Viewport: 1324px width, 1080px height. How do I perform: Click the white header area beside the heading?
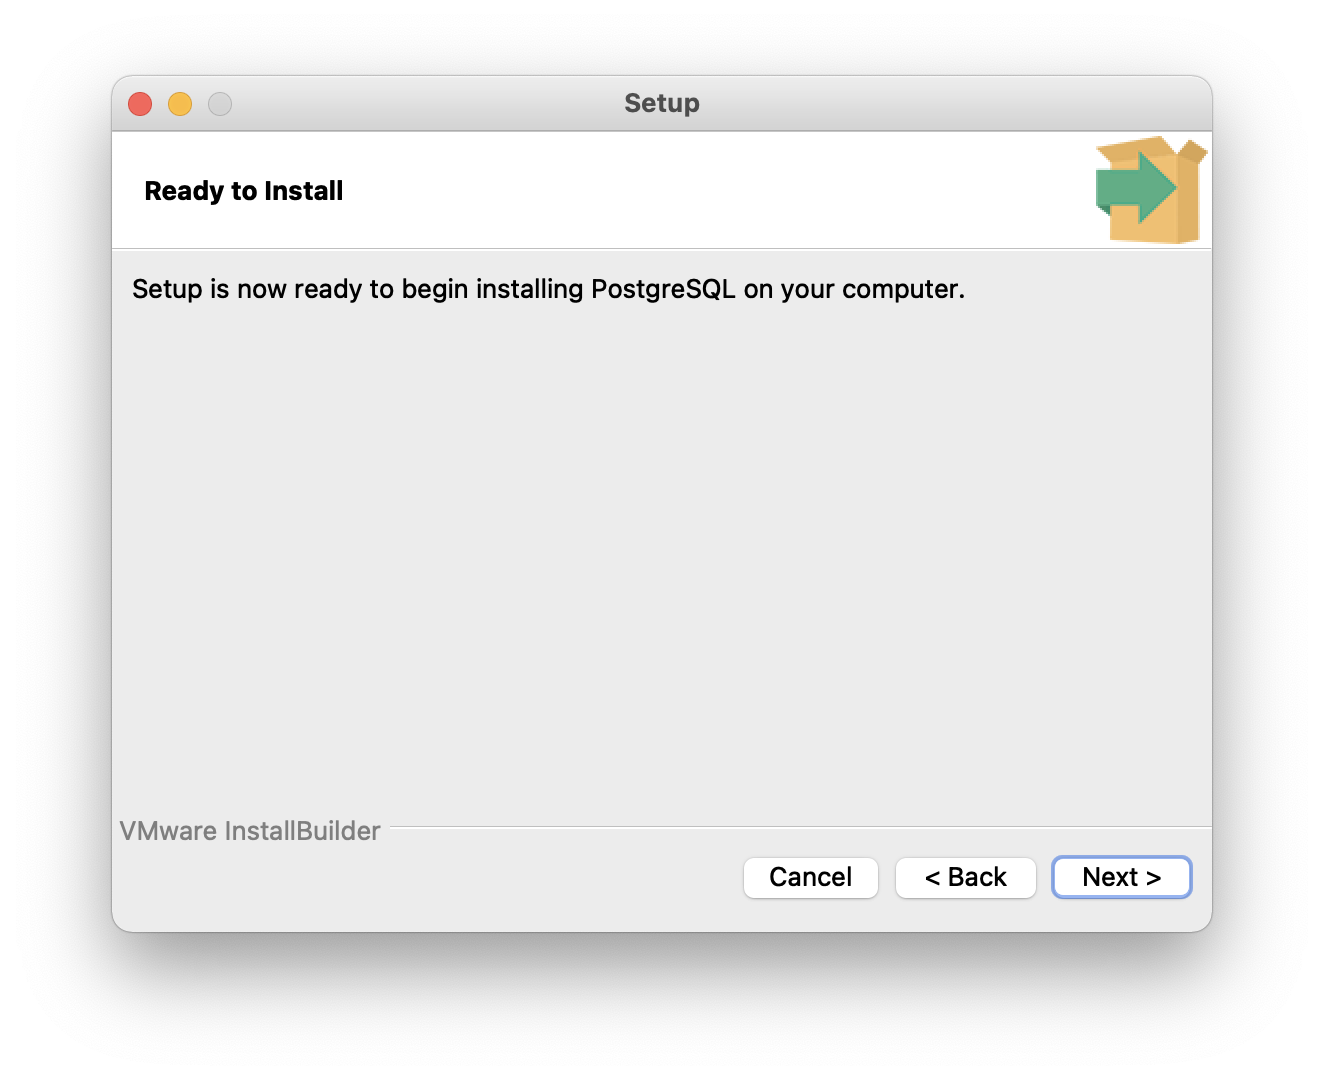(700, 191)
